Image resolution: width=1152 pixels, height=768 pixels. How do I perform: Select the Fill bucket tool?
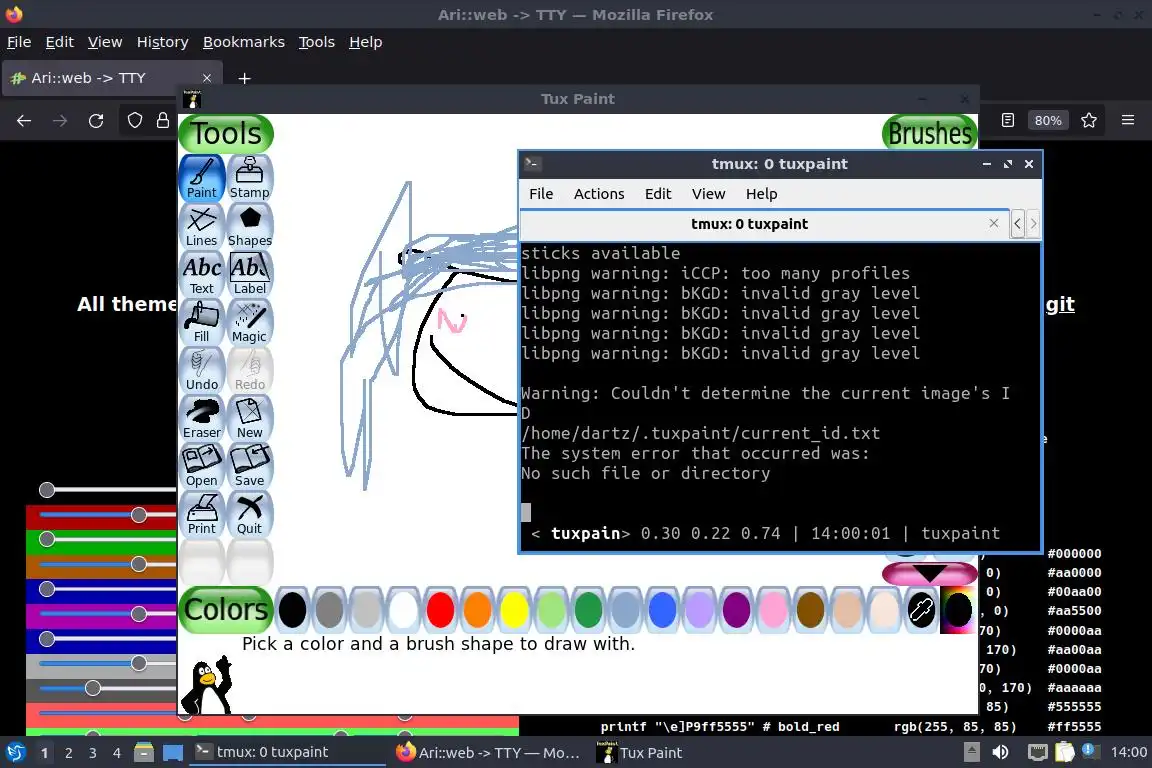201,321
